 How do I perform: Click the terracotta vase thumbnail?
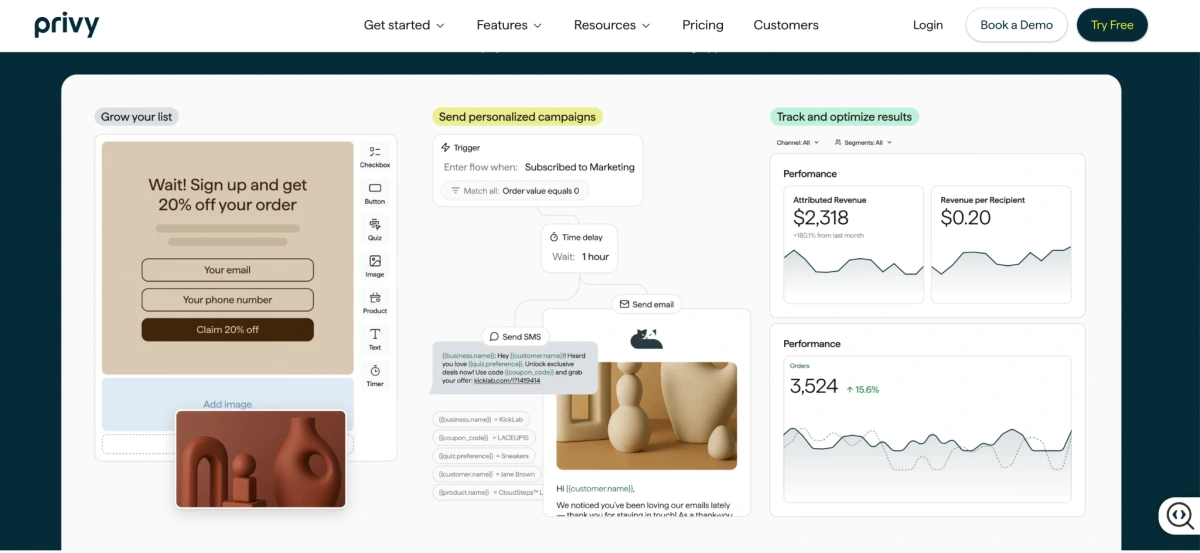(261, 458)
